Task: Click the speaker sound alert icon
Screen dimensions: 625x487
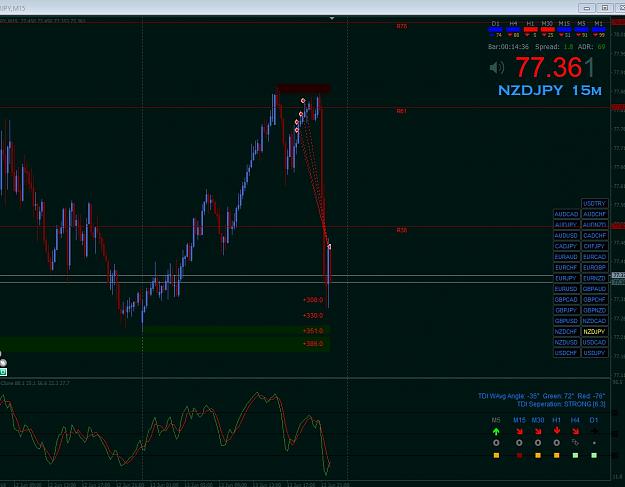Action: [497, 68]
